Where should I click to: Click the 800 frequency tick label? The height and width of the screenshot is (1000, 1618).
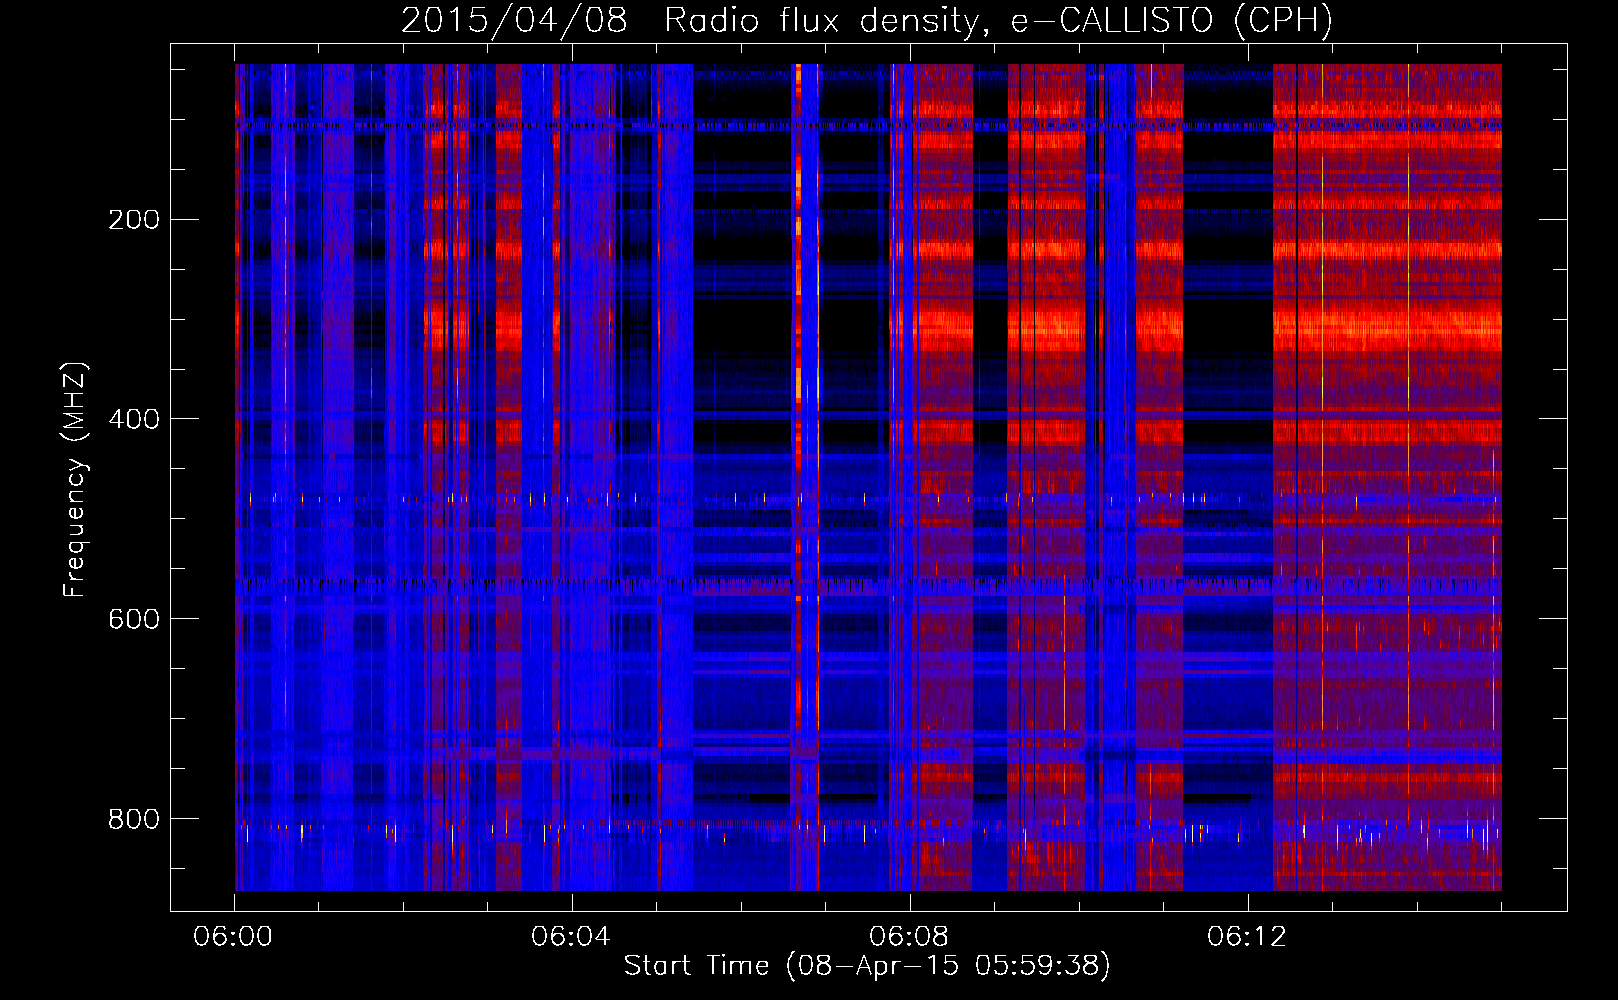click(134, 819)
